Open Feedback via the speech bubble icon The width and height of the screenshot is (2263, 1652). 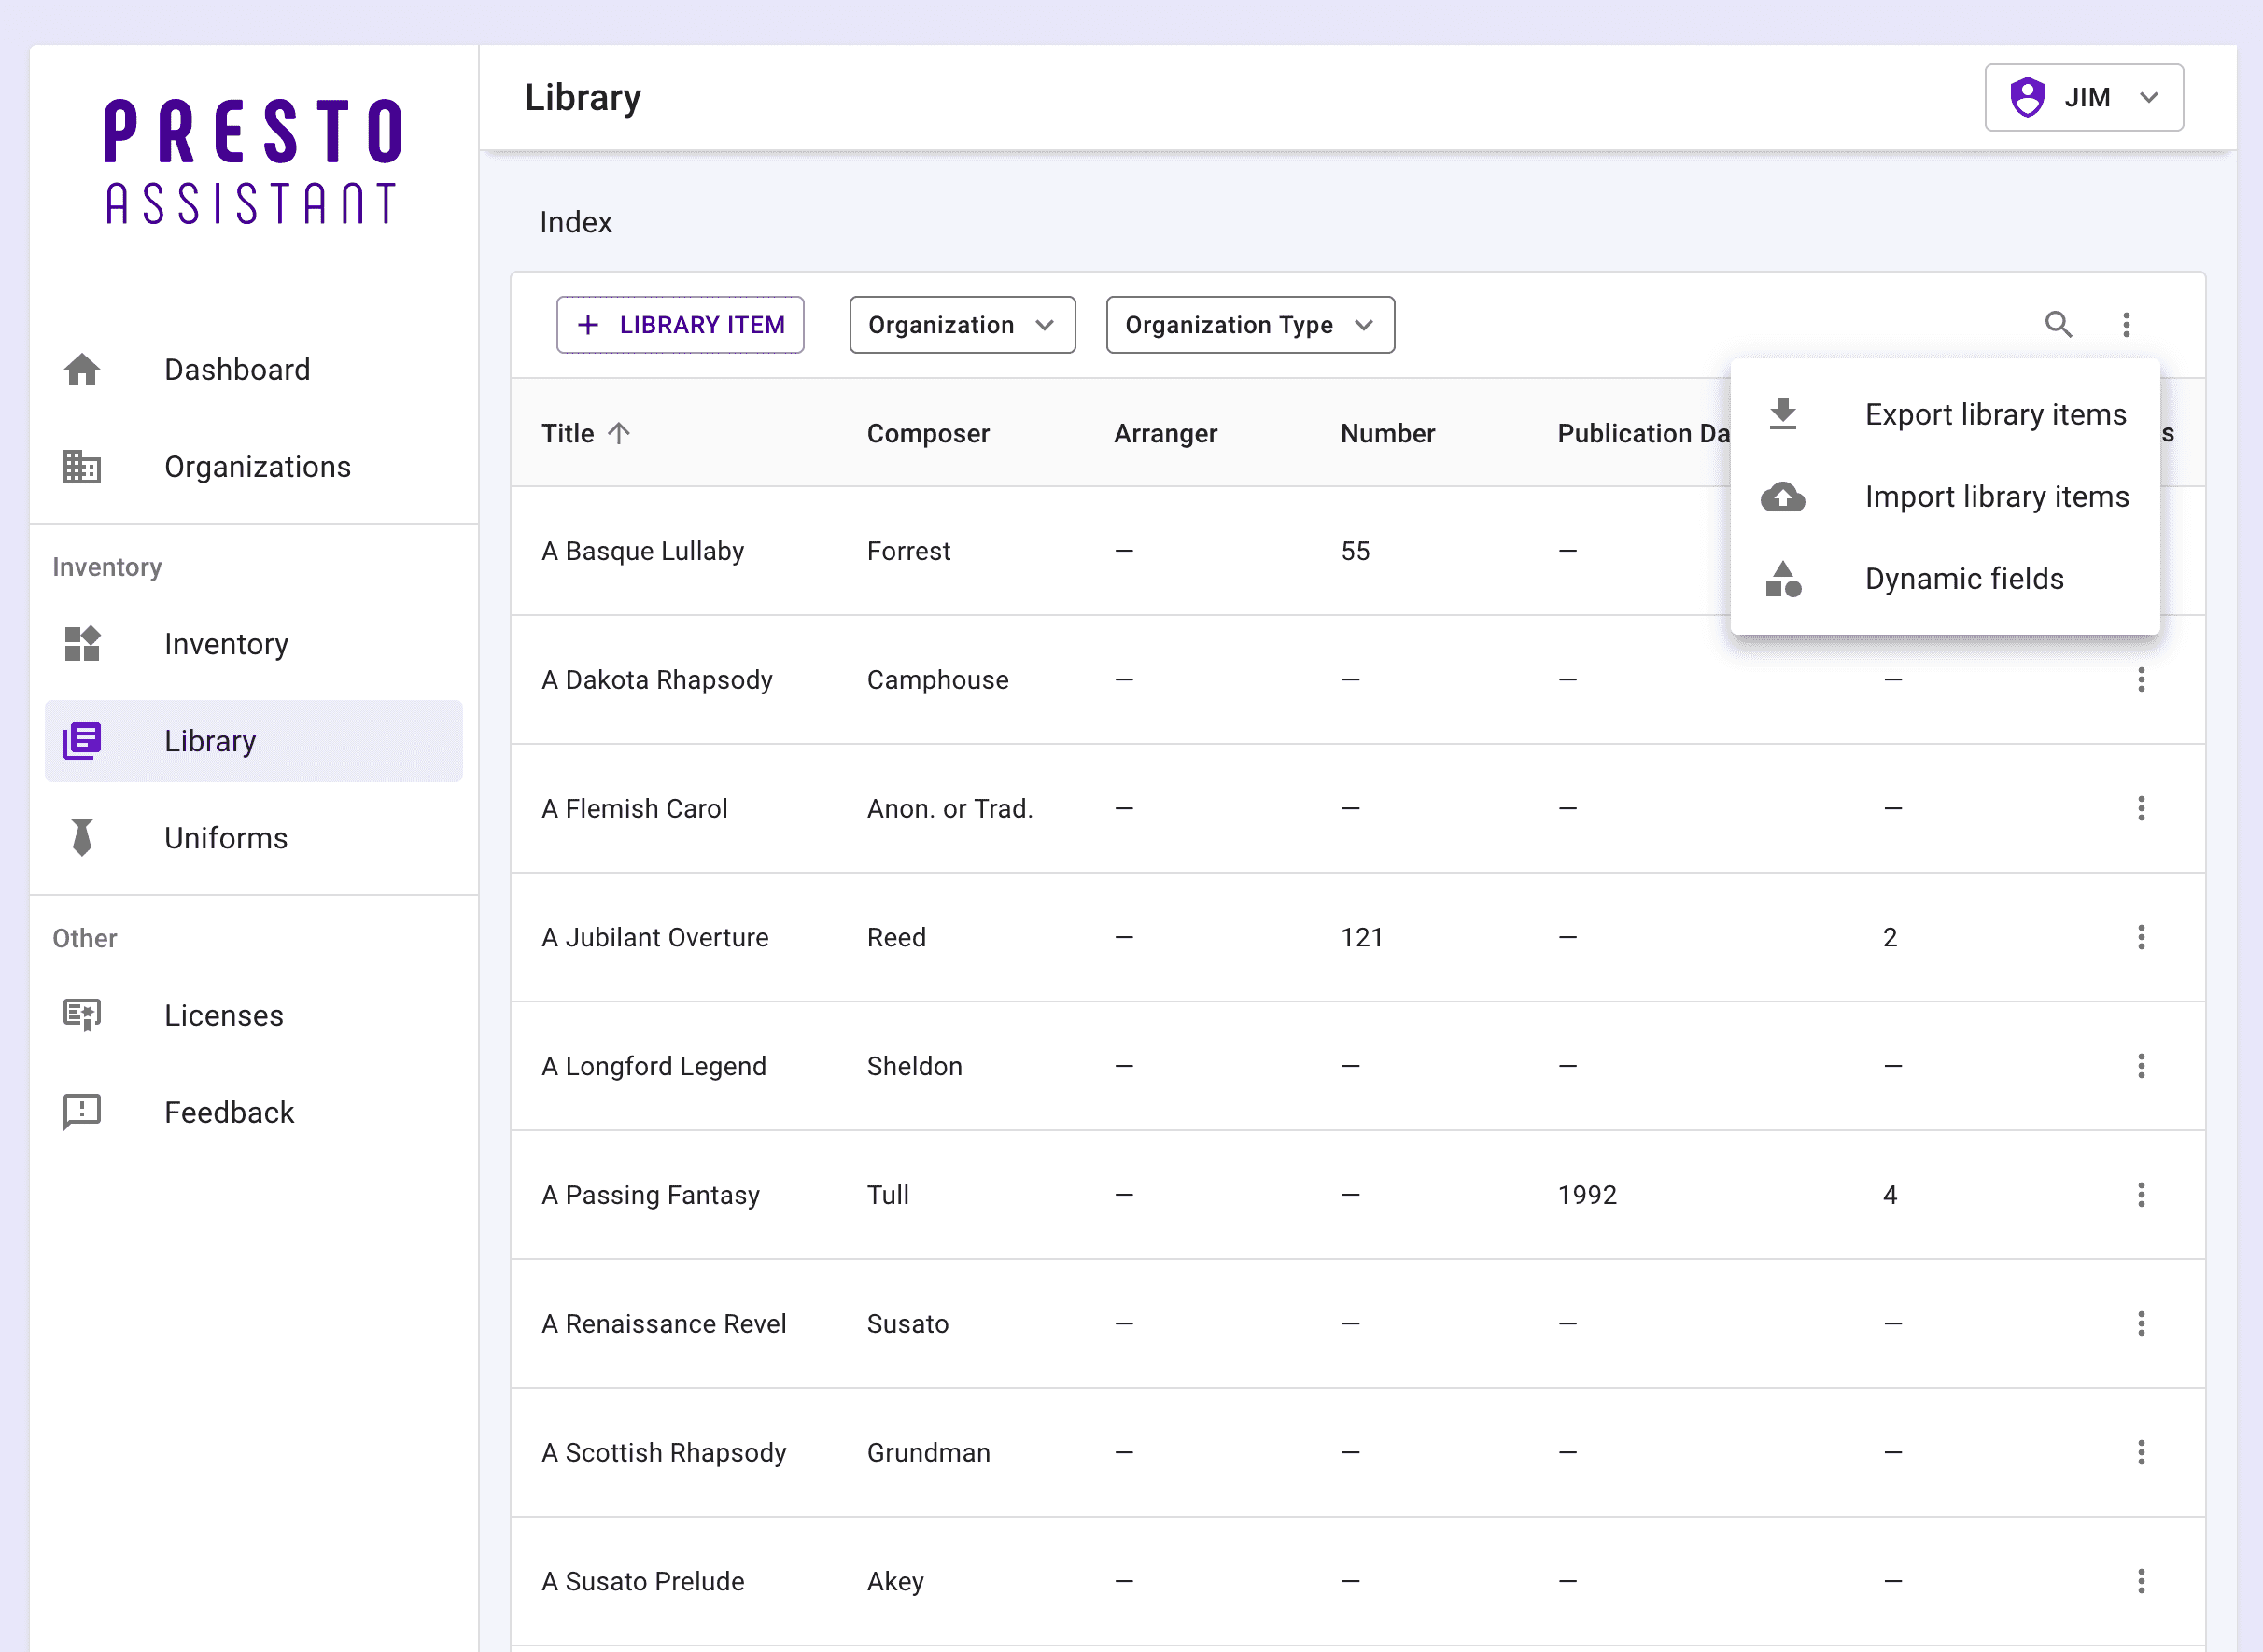point(81,1112)
